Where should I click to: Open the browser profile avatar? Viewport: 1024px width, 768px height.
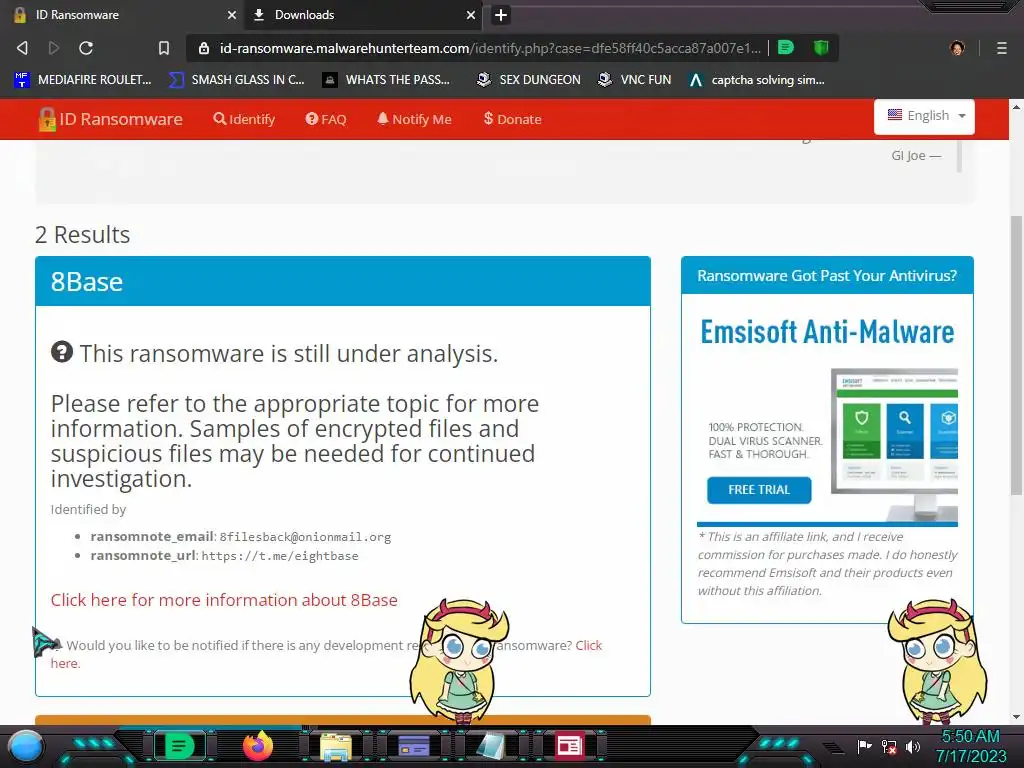point(957,48)
